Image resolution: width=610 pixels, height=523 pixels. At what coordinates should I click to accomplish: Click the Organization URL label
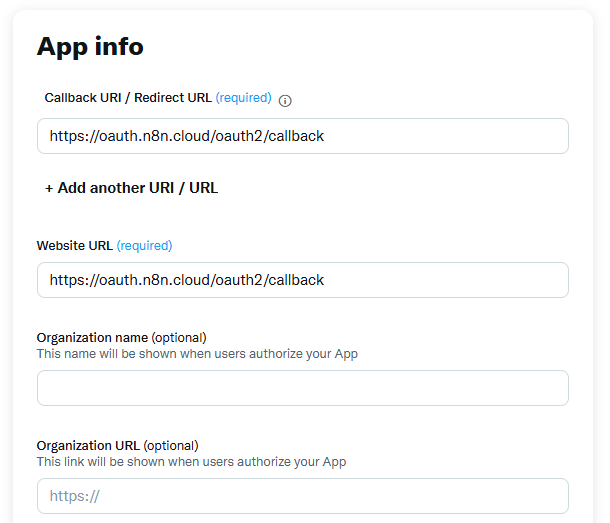coord(88,445)
